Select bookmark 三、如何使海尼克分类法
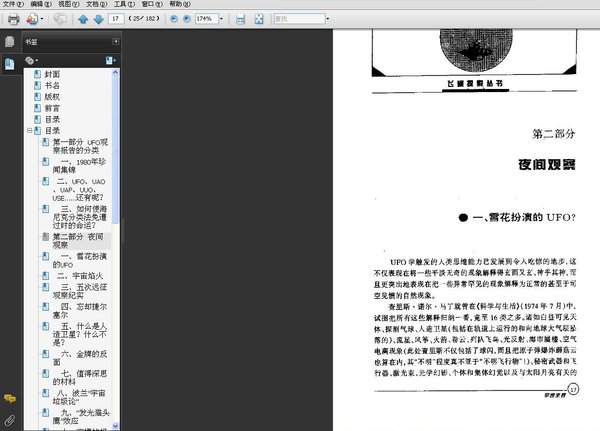This screenshot has width=600, height=431. [x=80, y=217]
